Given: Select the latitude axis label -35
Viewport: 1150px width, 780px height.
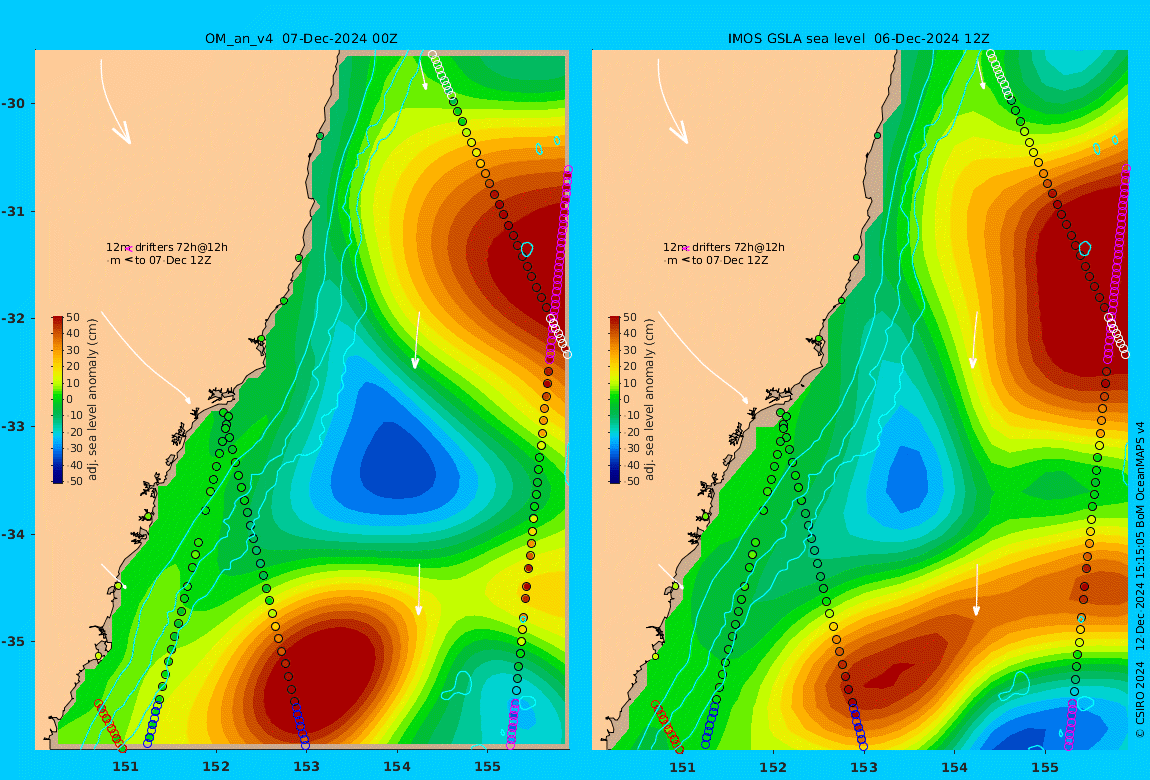Looking at the screenshot, I should pos(13,642).
